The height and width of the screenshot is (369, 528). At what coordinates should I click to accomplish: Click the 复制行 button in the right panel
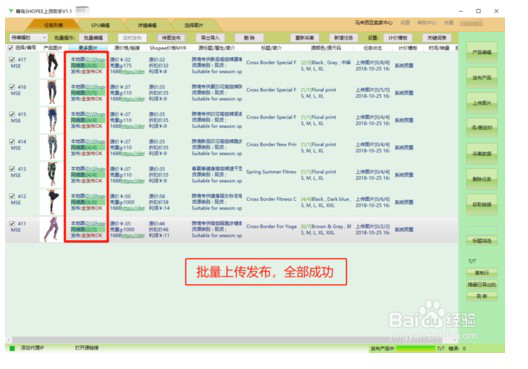(482, 272)
